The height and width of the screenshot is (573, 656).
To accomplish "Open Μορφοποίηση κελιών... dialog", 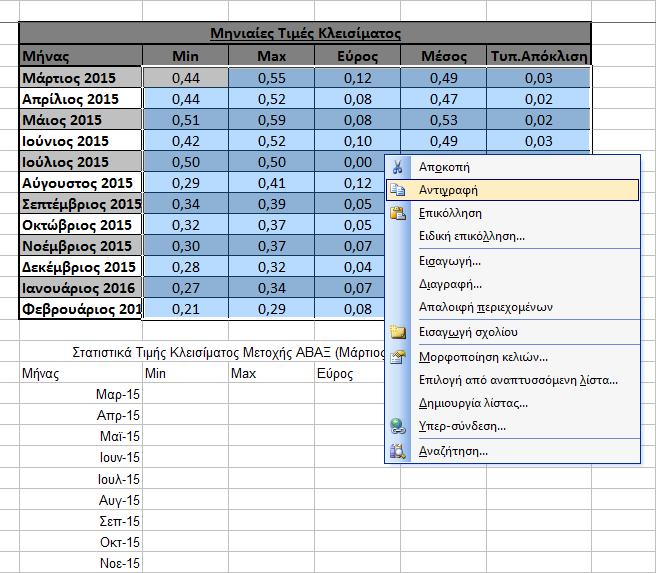I will point(512,357).
